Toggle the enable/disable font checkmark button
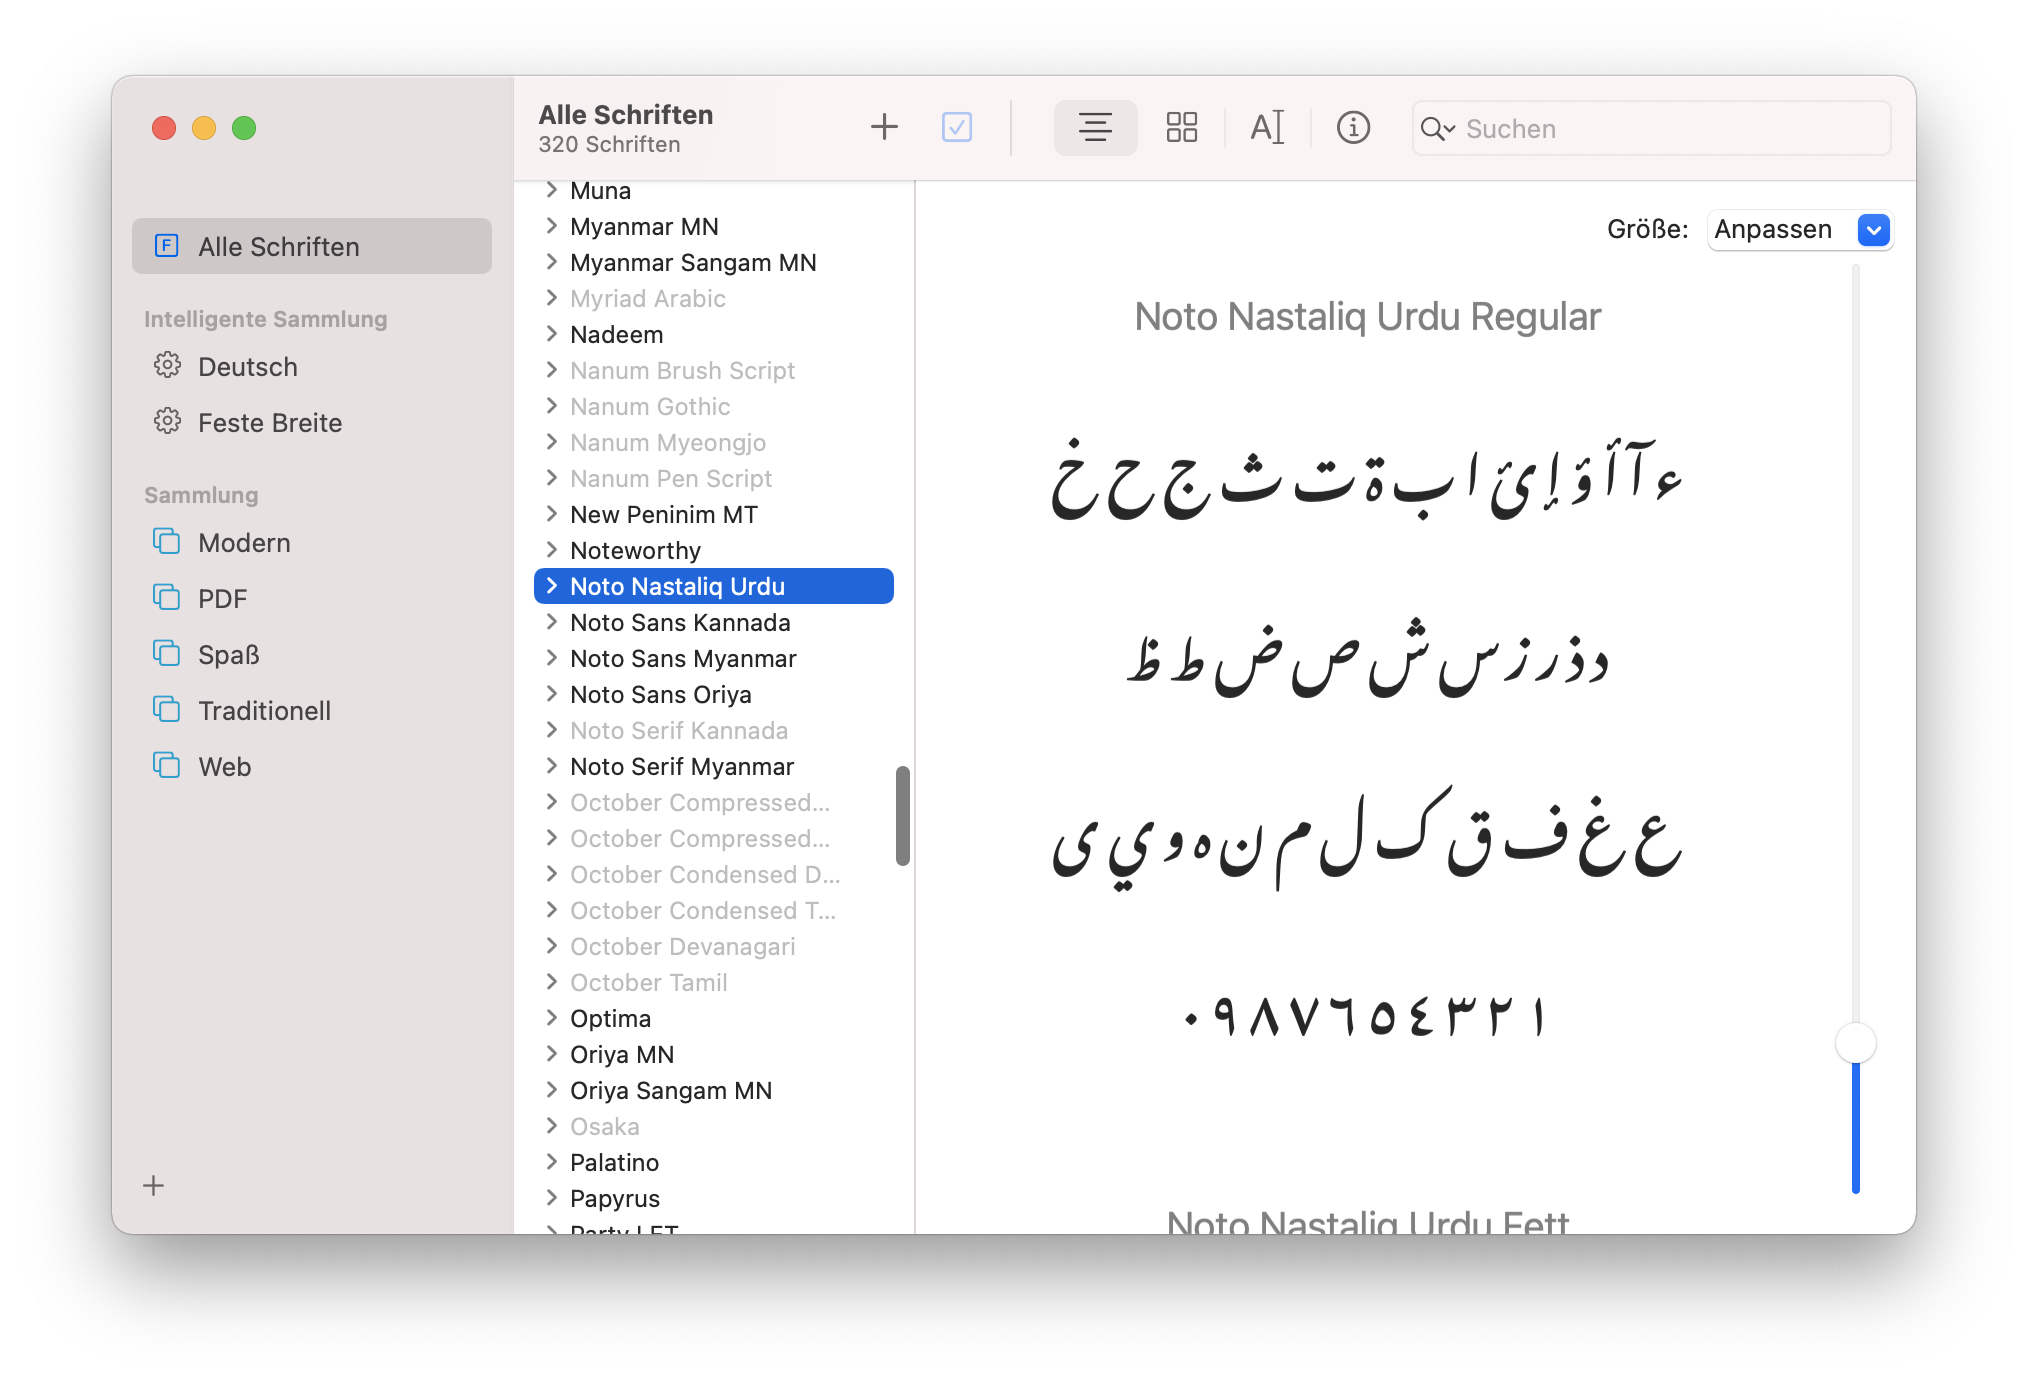 [956, 127]
